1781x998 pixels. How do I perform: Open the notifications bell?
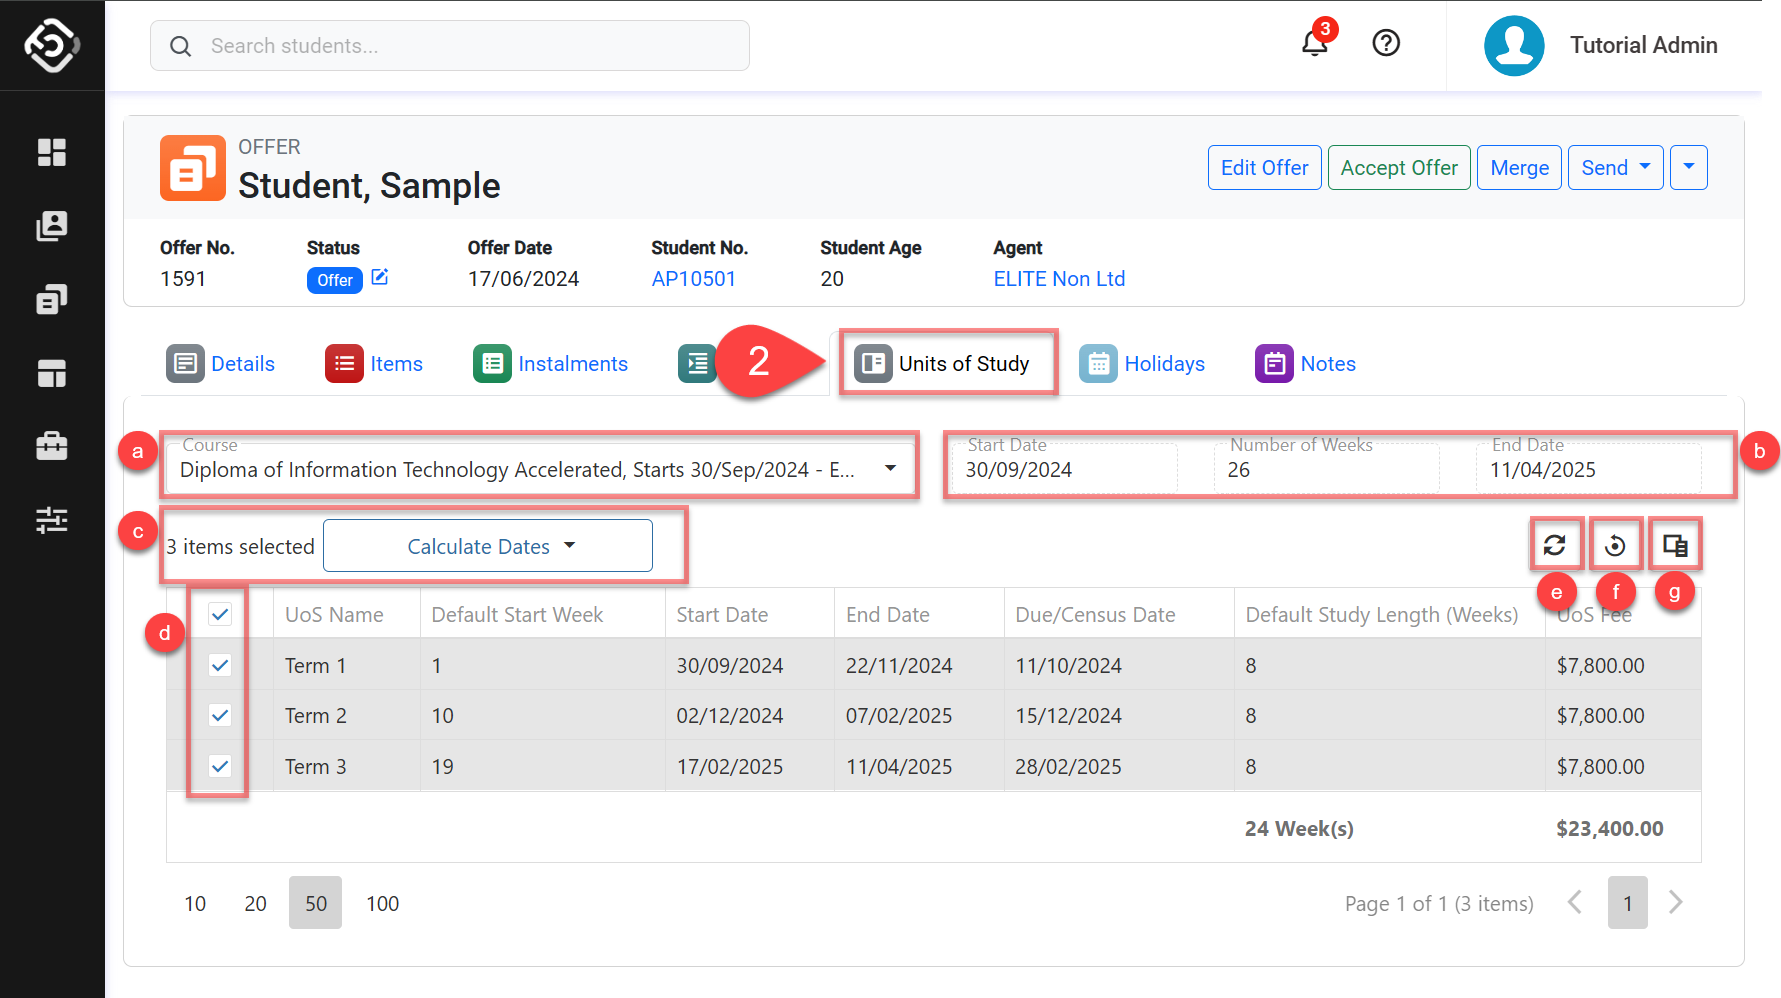click(1314, 44)
